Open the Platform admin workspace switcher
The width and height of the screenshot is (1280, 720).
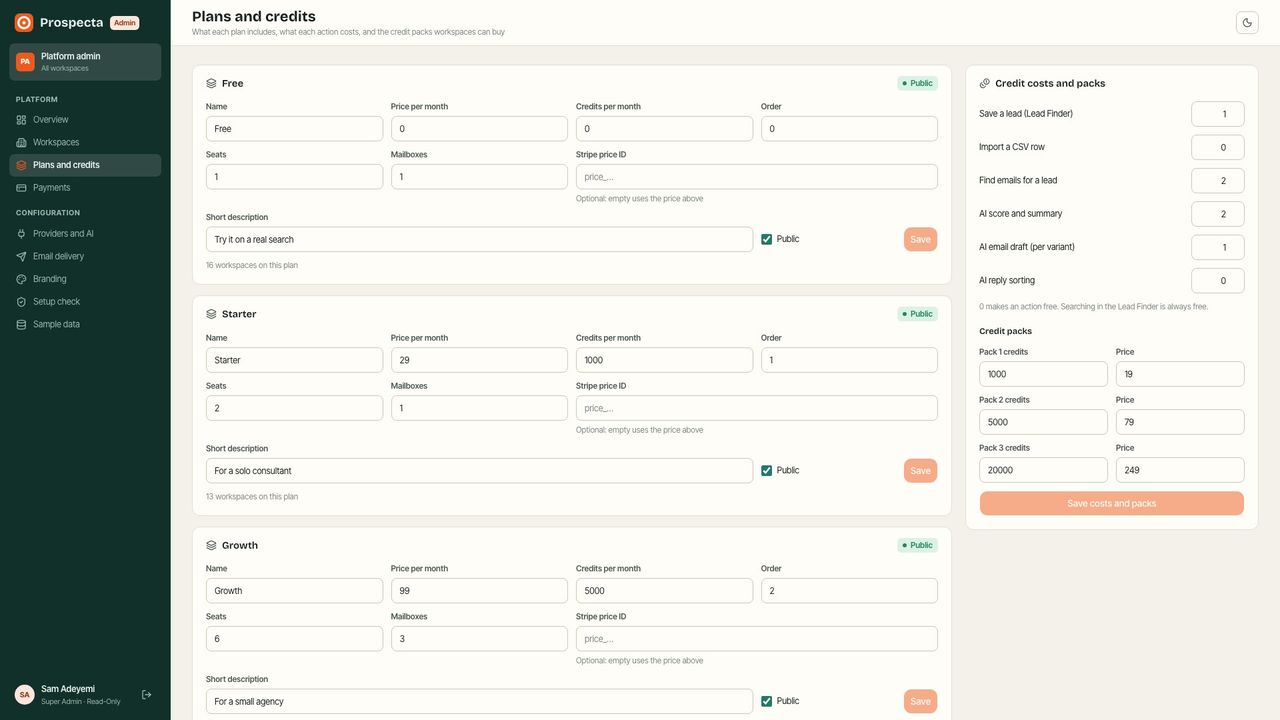pos(85,62)
